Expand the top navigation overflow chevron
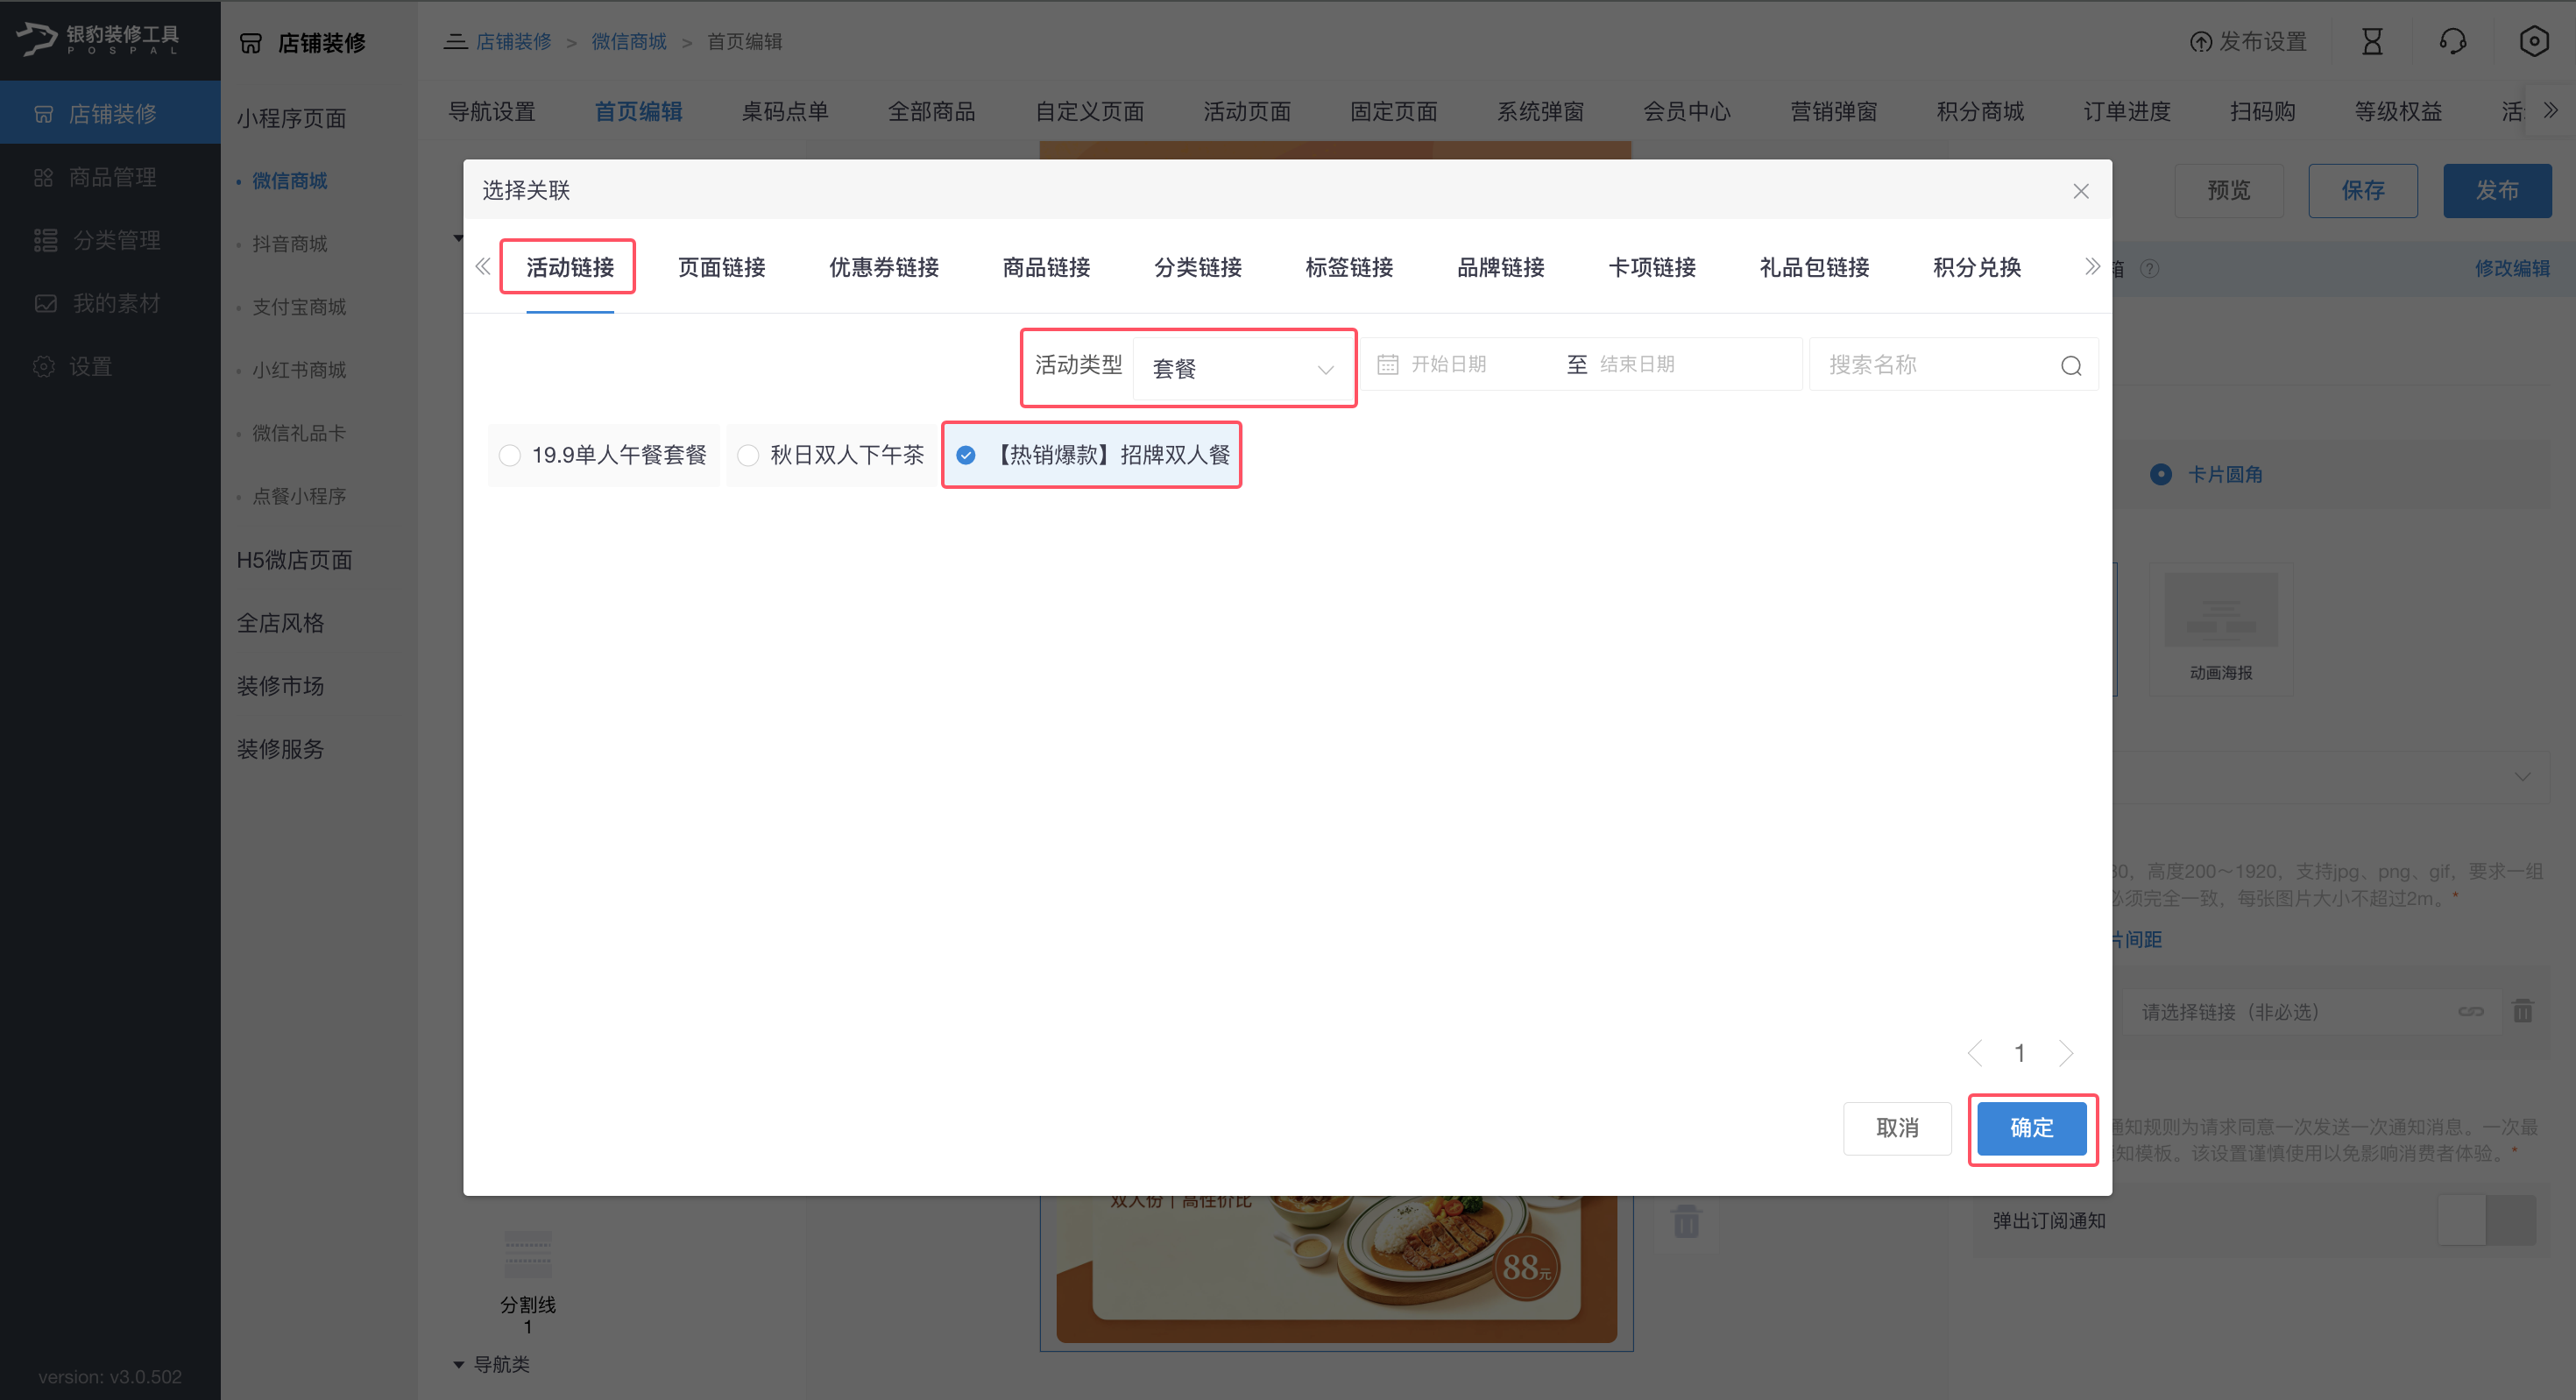The height and width of the screenshot is (1400, 2576). (x=2551, y=111)
